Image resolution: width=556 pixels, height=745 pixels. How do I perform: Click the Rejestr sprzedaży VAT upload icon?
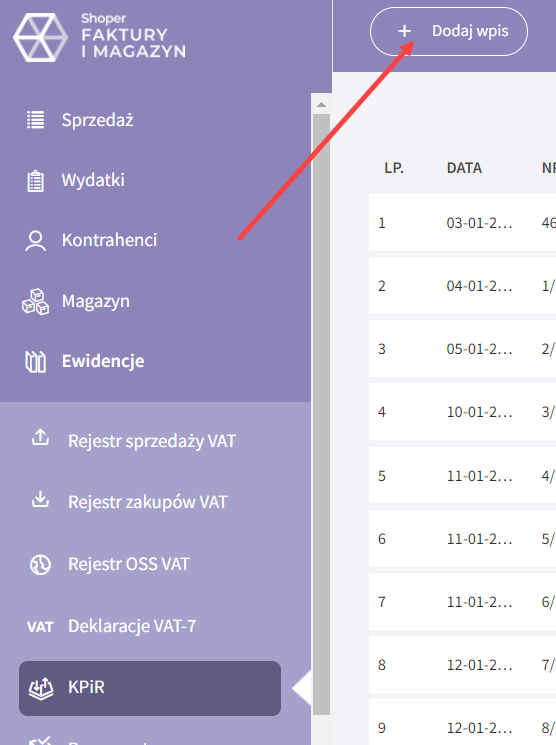point(40,437)
